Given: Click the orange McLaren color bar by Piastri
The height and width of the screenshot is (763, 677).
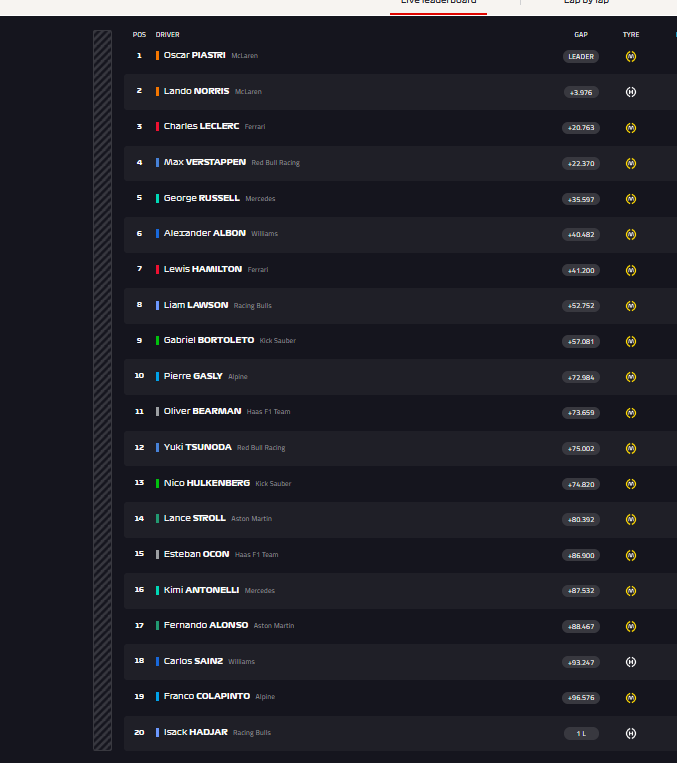Looking at the screenshot, I should point(157,55).
